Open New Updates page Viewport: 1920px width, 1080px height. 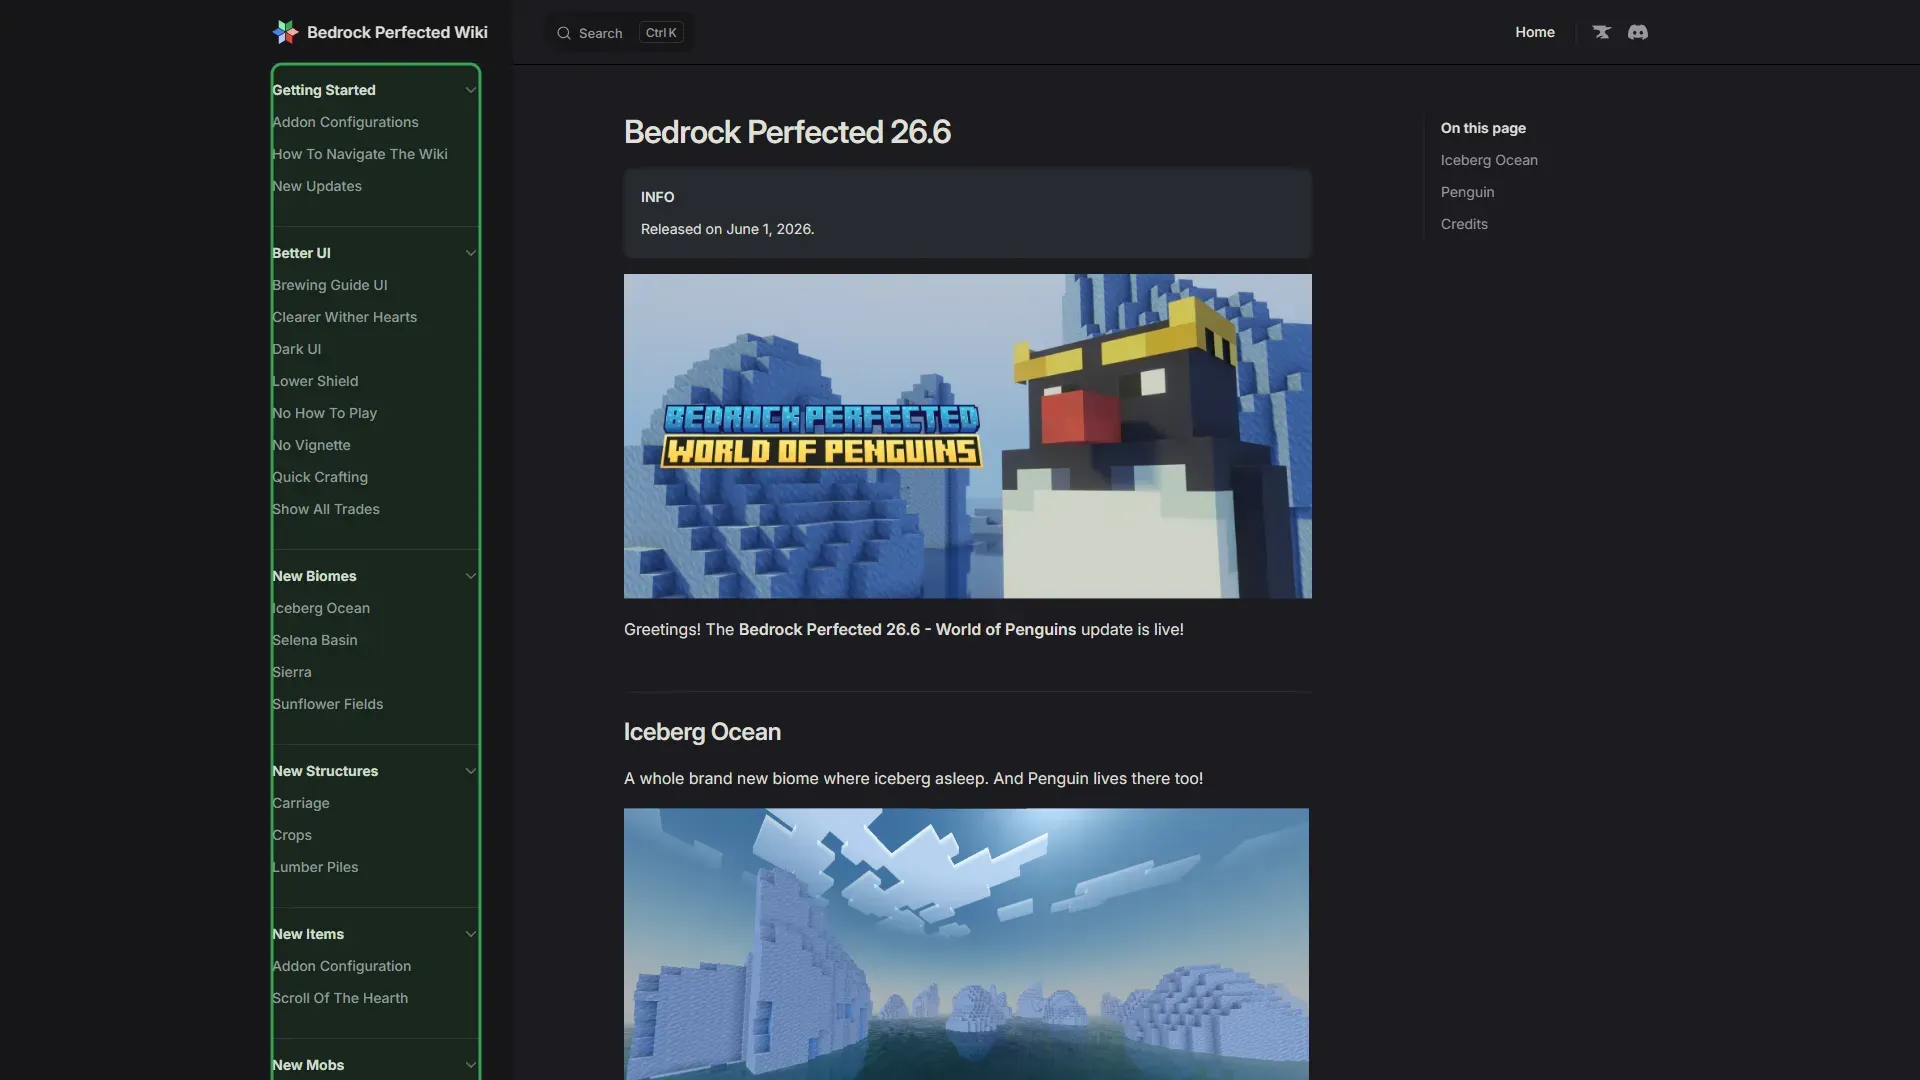[317, 186]
